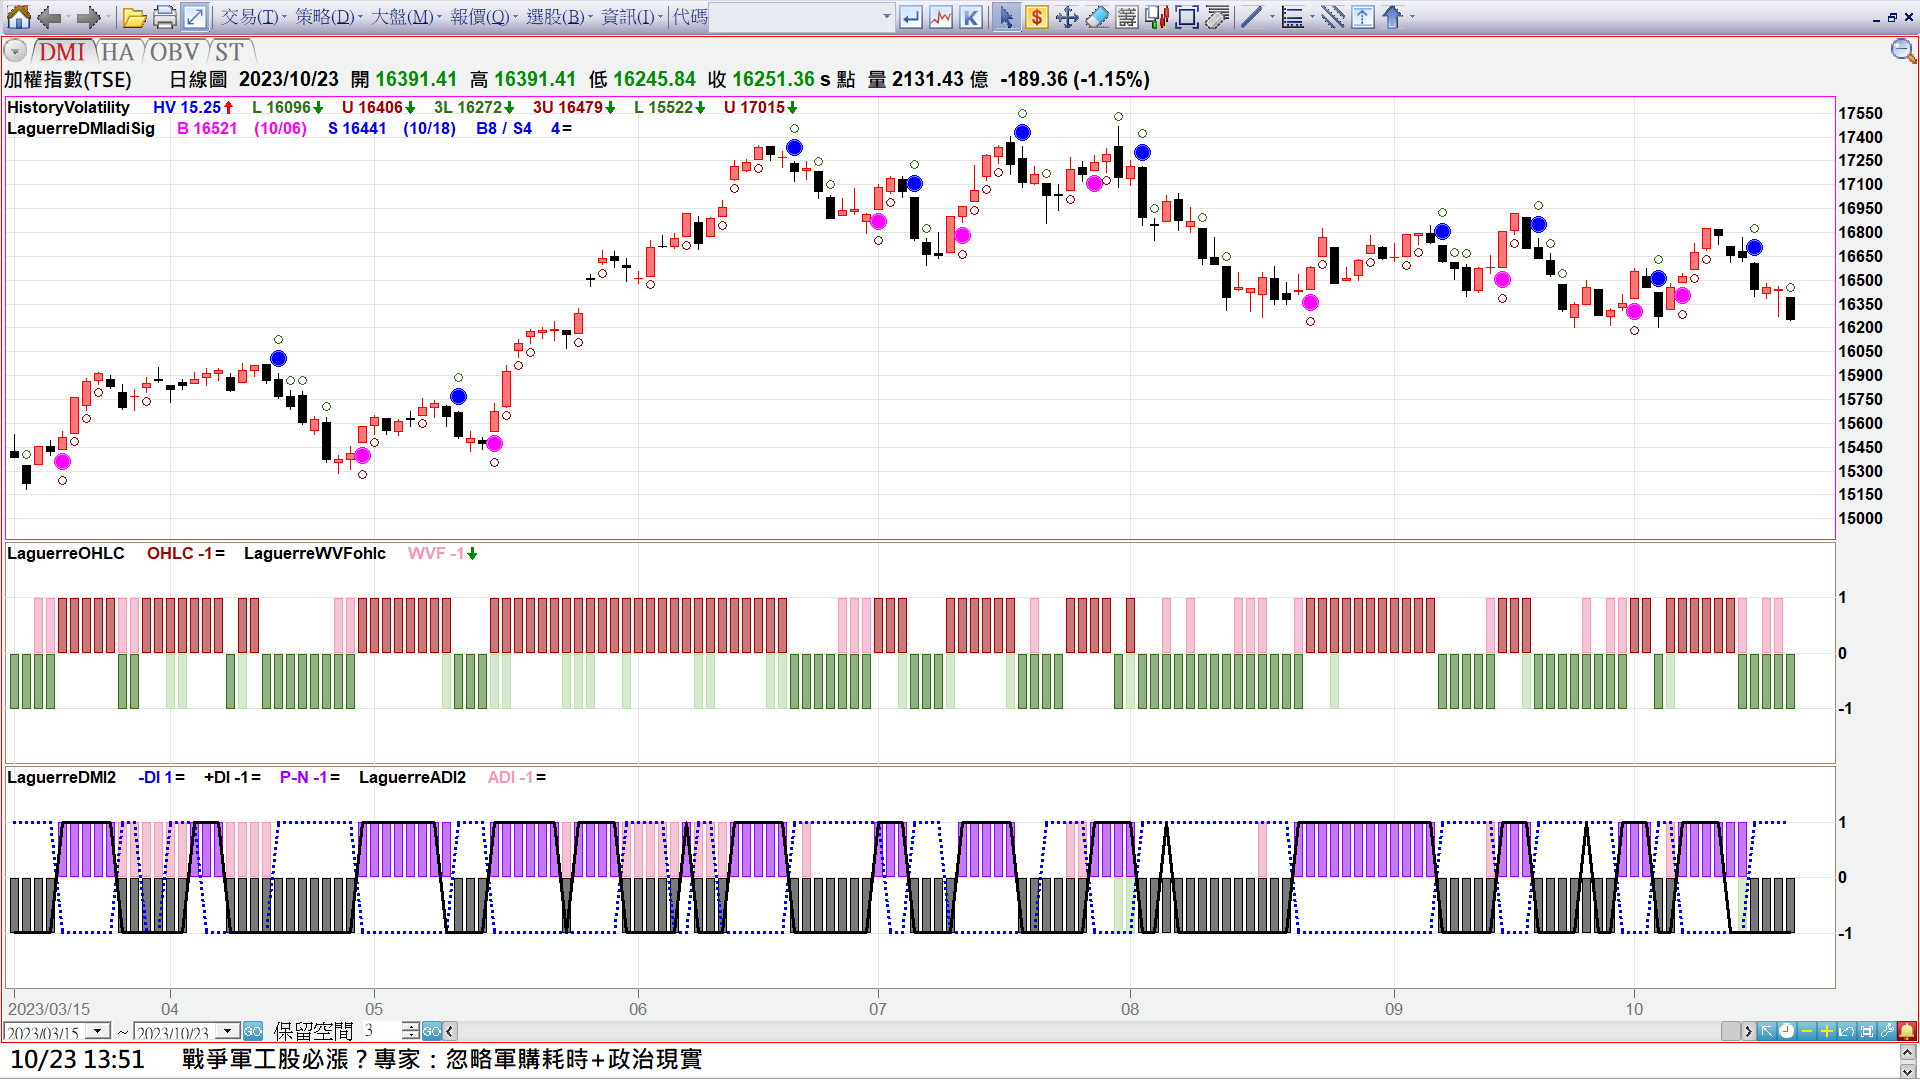This screenshot has height=1080, width=1920.
Task: Click the zoom-out magnifier icon
Action: click(x=1902, y=51)
